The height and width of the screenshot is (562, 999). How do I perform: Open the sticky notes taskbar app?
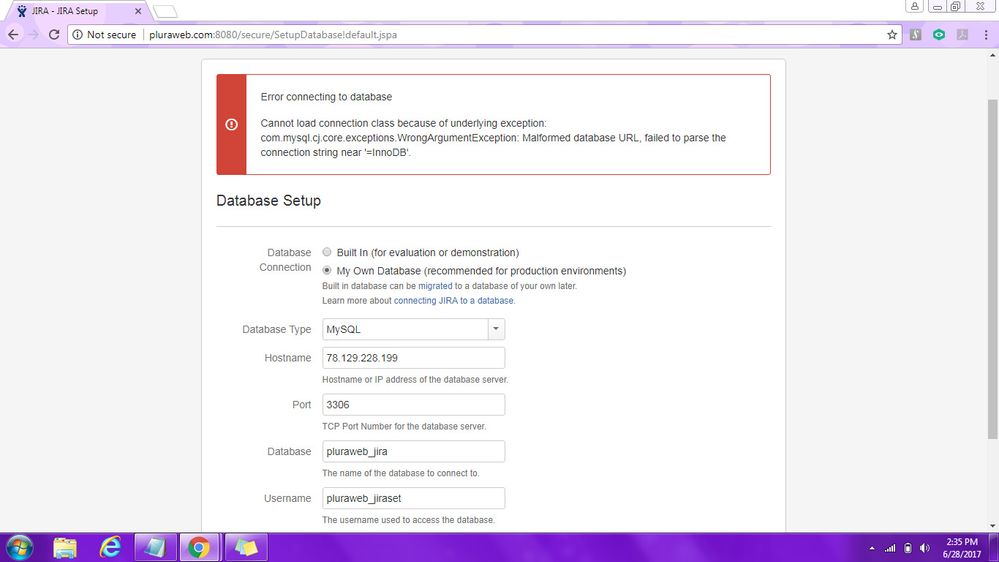point(246,547)
